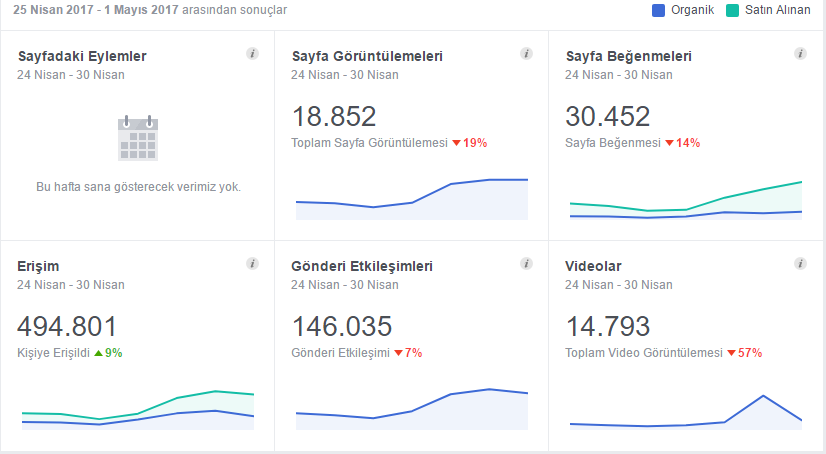826x454 pixels.
Task: Show info tooltip icon for Erişim card
Action: point(252,264)
